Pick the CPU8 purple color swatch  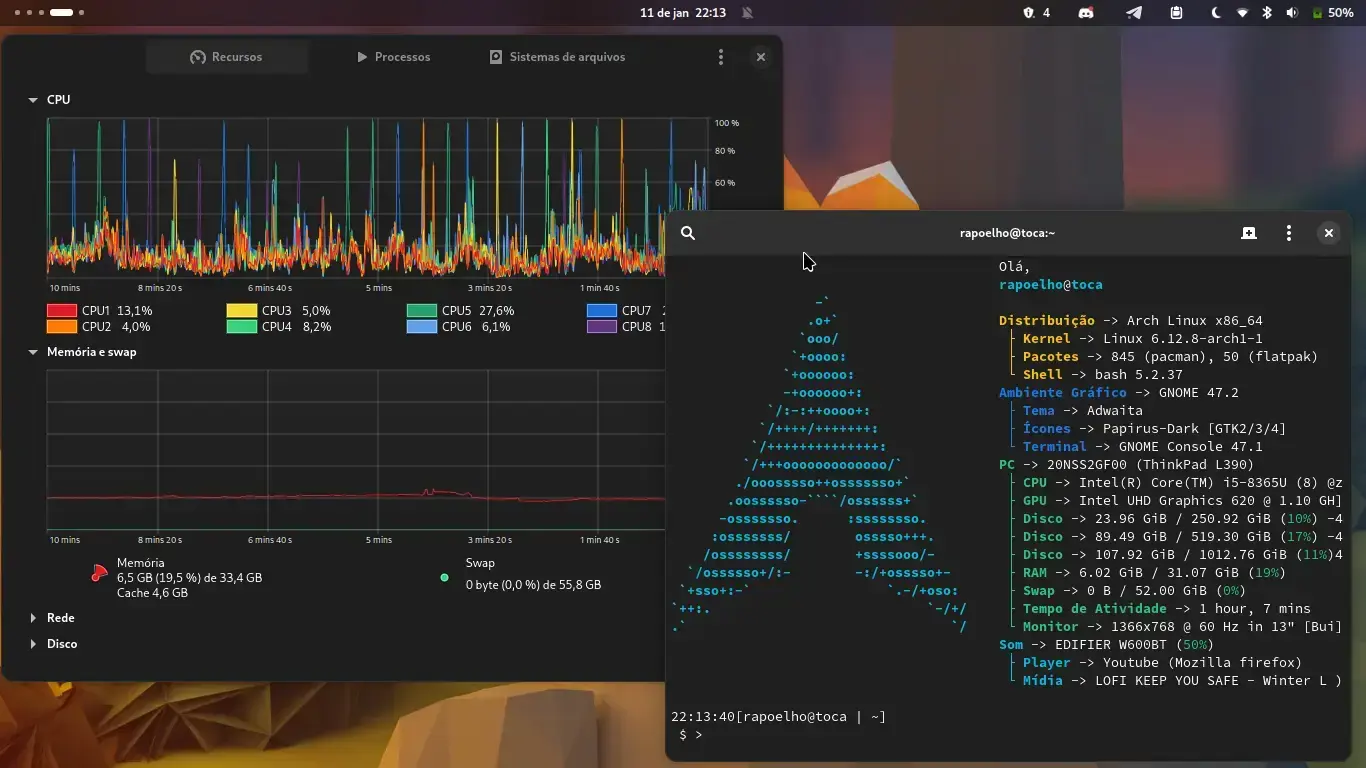coord(602,327)
